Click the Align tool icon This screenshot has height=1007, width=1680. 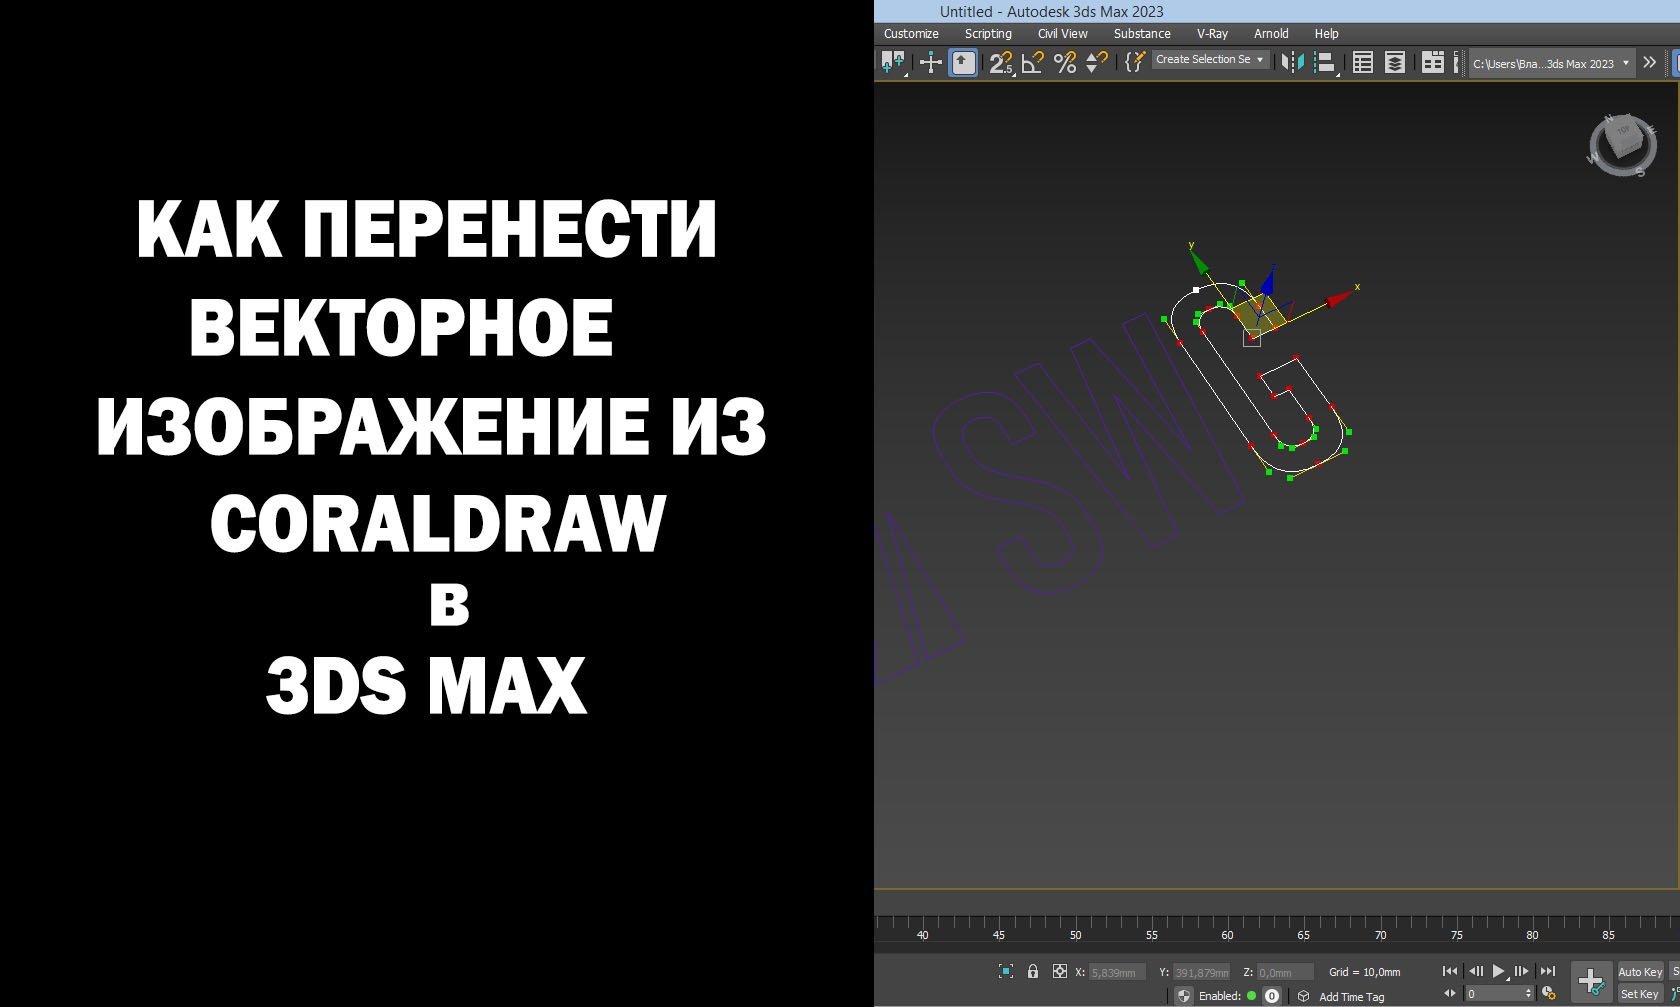click(1325, 63)
